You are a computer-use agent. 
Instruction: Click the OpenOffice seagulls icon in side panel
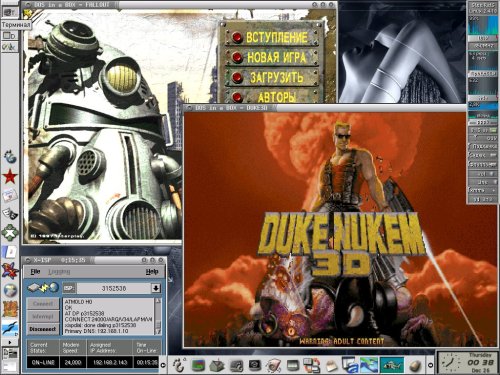pyautogui.click(x=10, y=328)
